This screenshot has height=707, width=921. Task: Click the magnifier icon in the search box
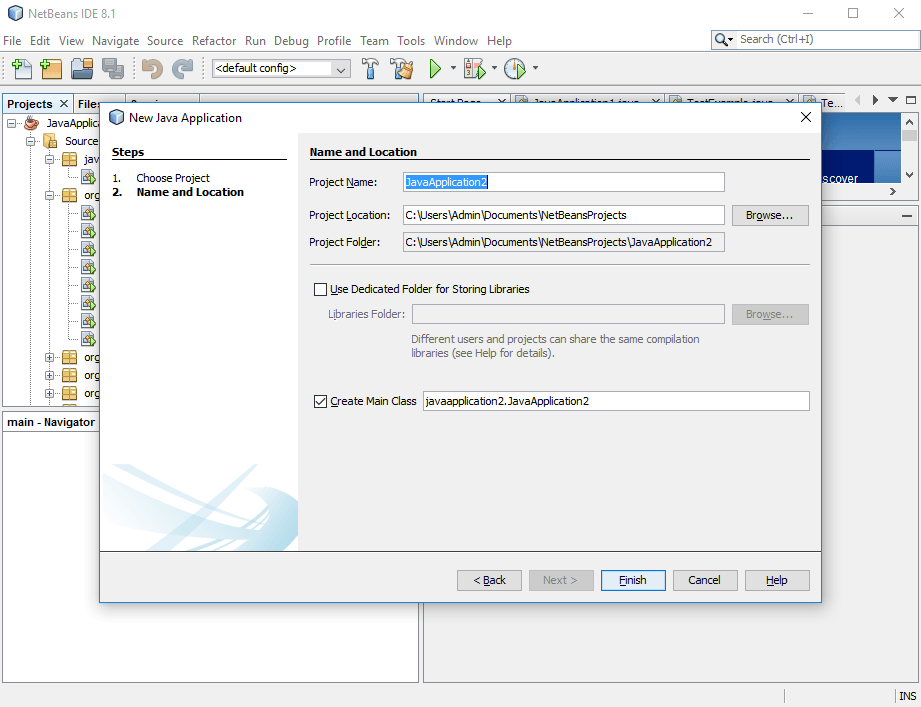723,40
